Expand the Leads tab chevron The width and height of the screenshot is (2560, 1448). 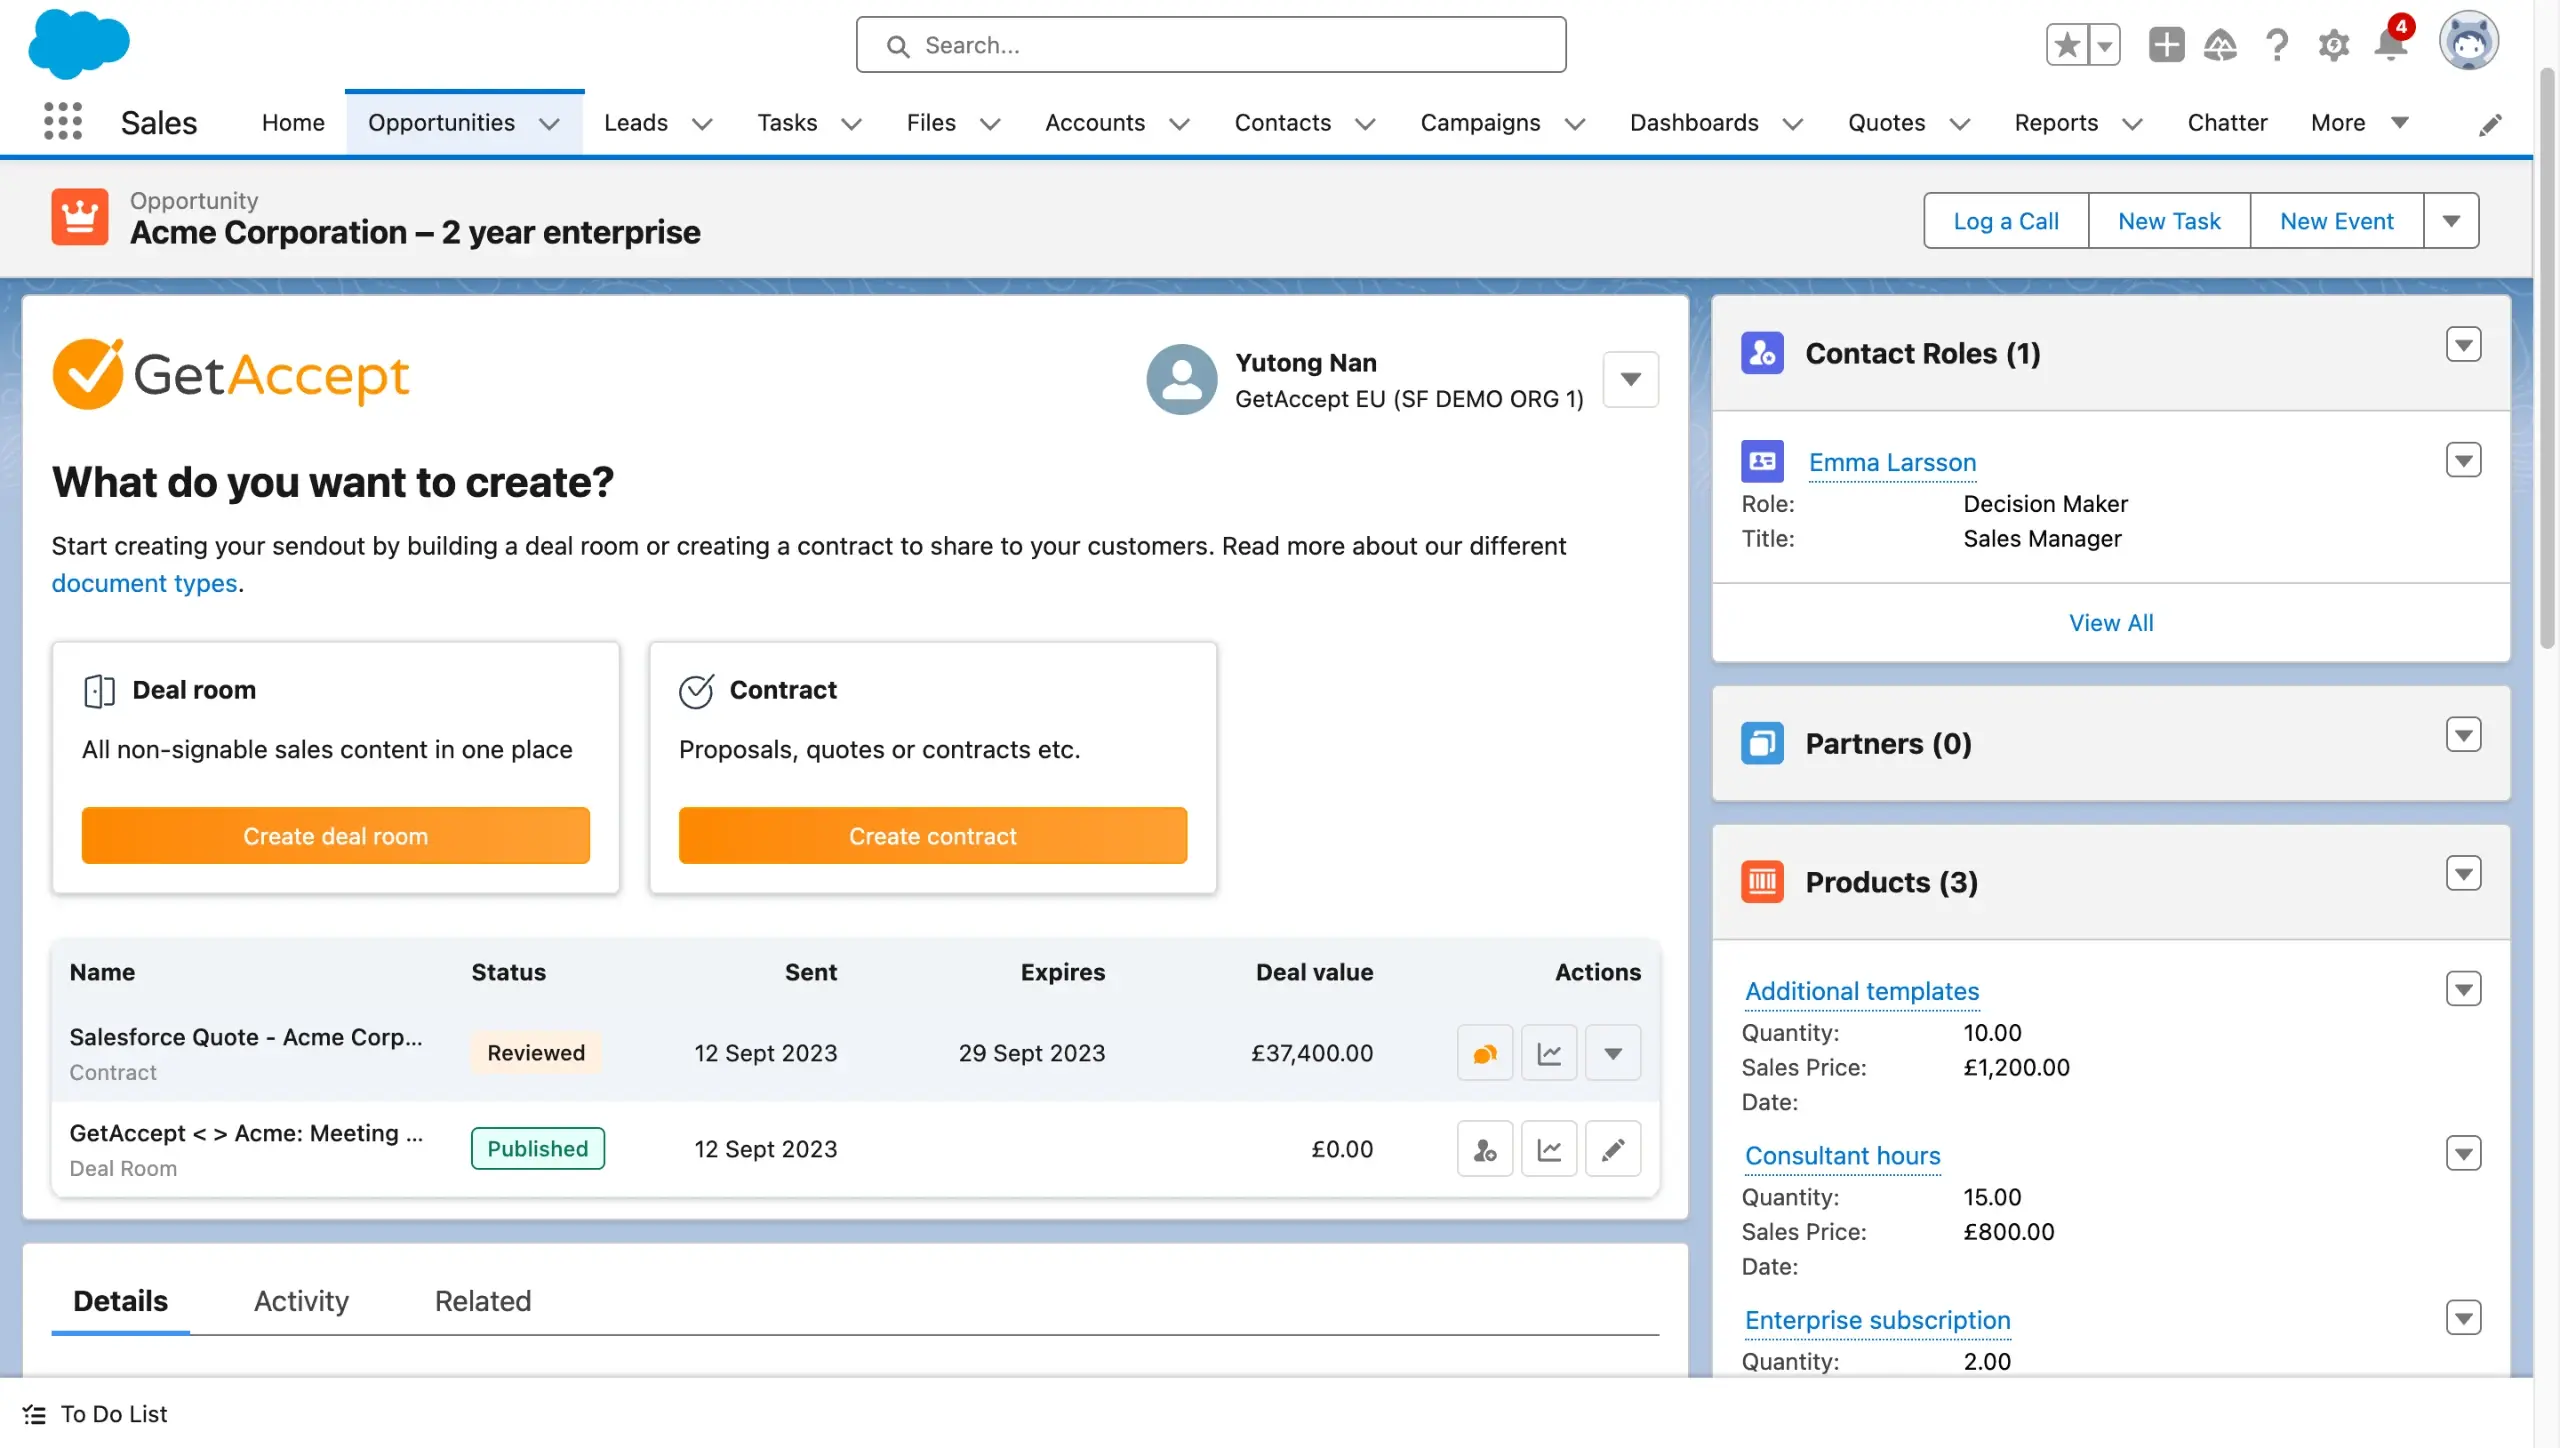point(702,123)
